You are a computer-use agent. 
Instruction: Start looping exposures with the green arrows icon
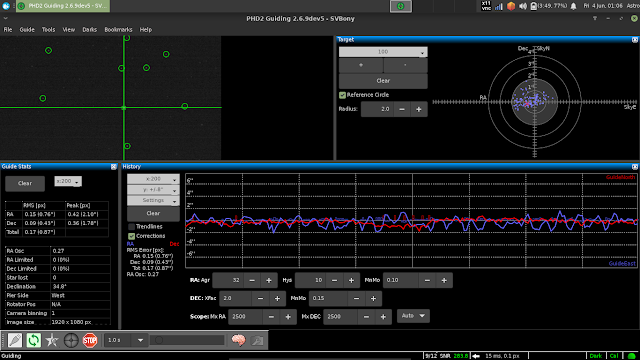33,340
